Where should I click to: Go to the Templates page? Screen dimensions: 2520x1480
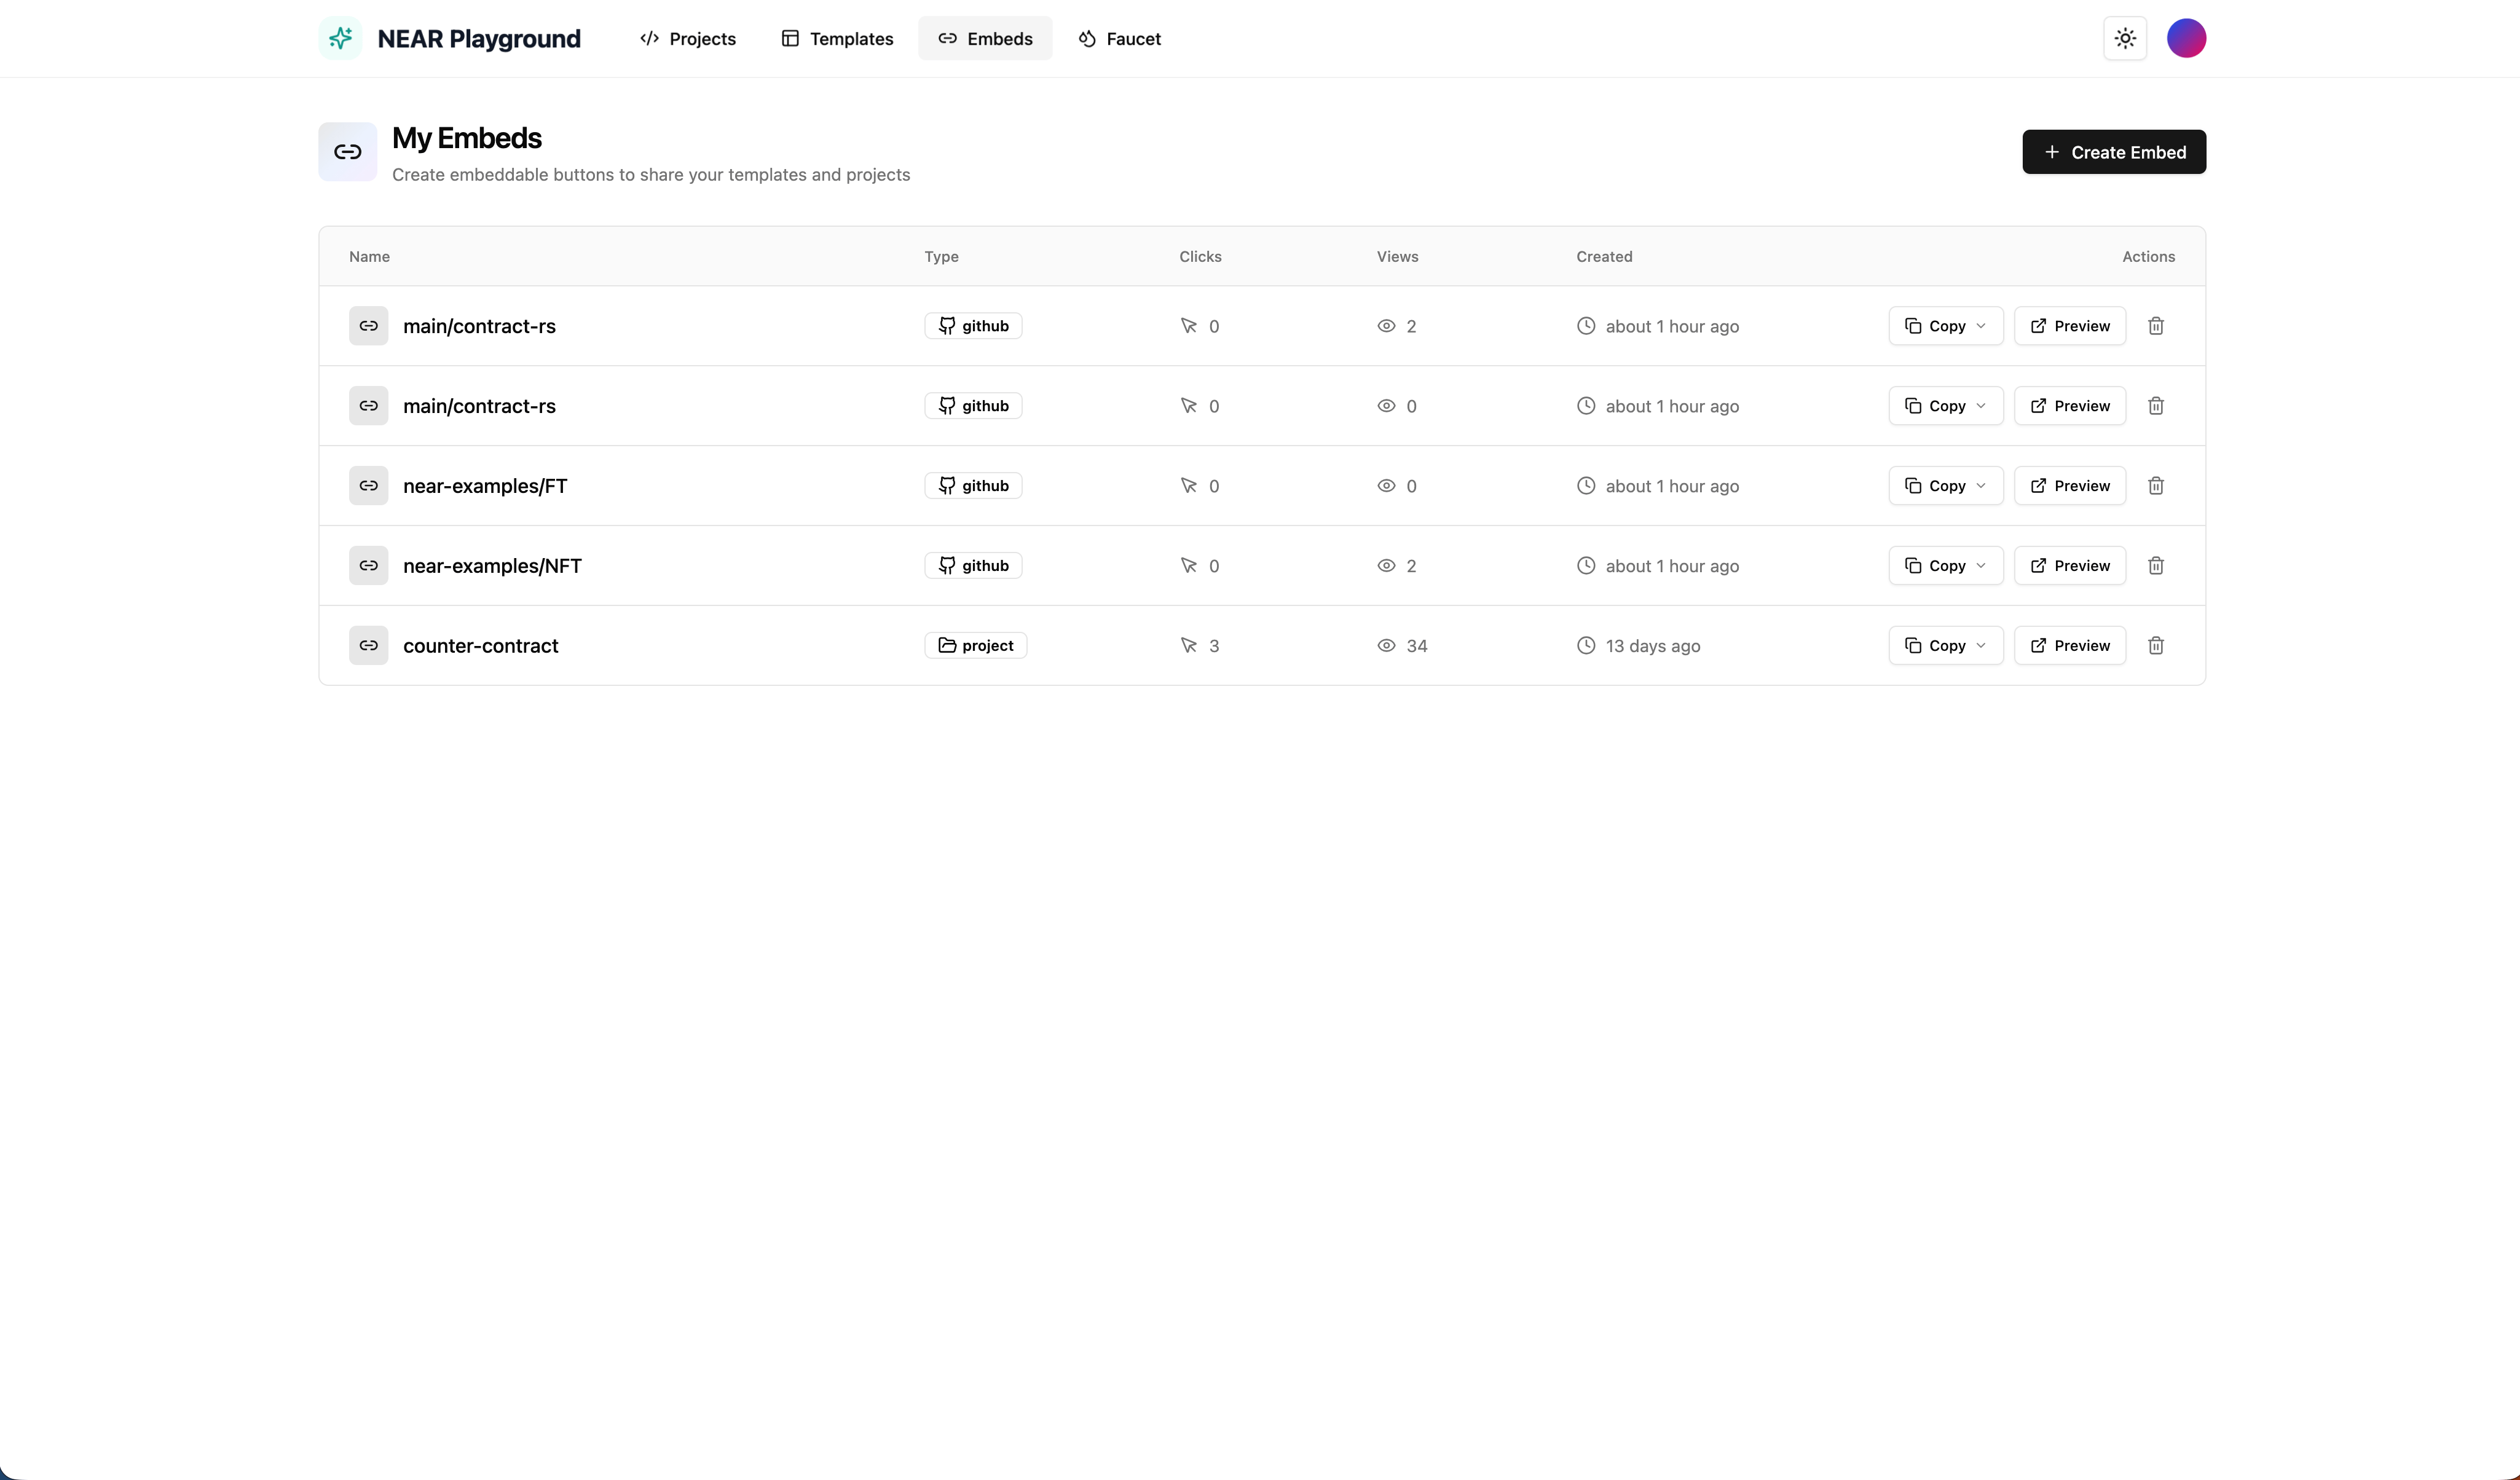tap(837, 38)
